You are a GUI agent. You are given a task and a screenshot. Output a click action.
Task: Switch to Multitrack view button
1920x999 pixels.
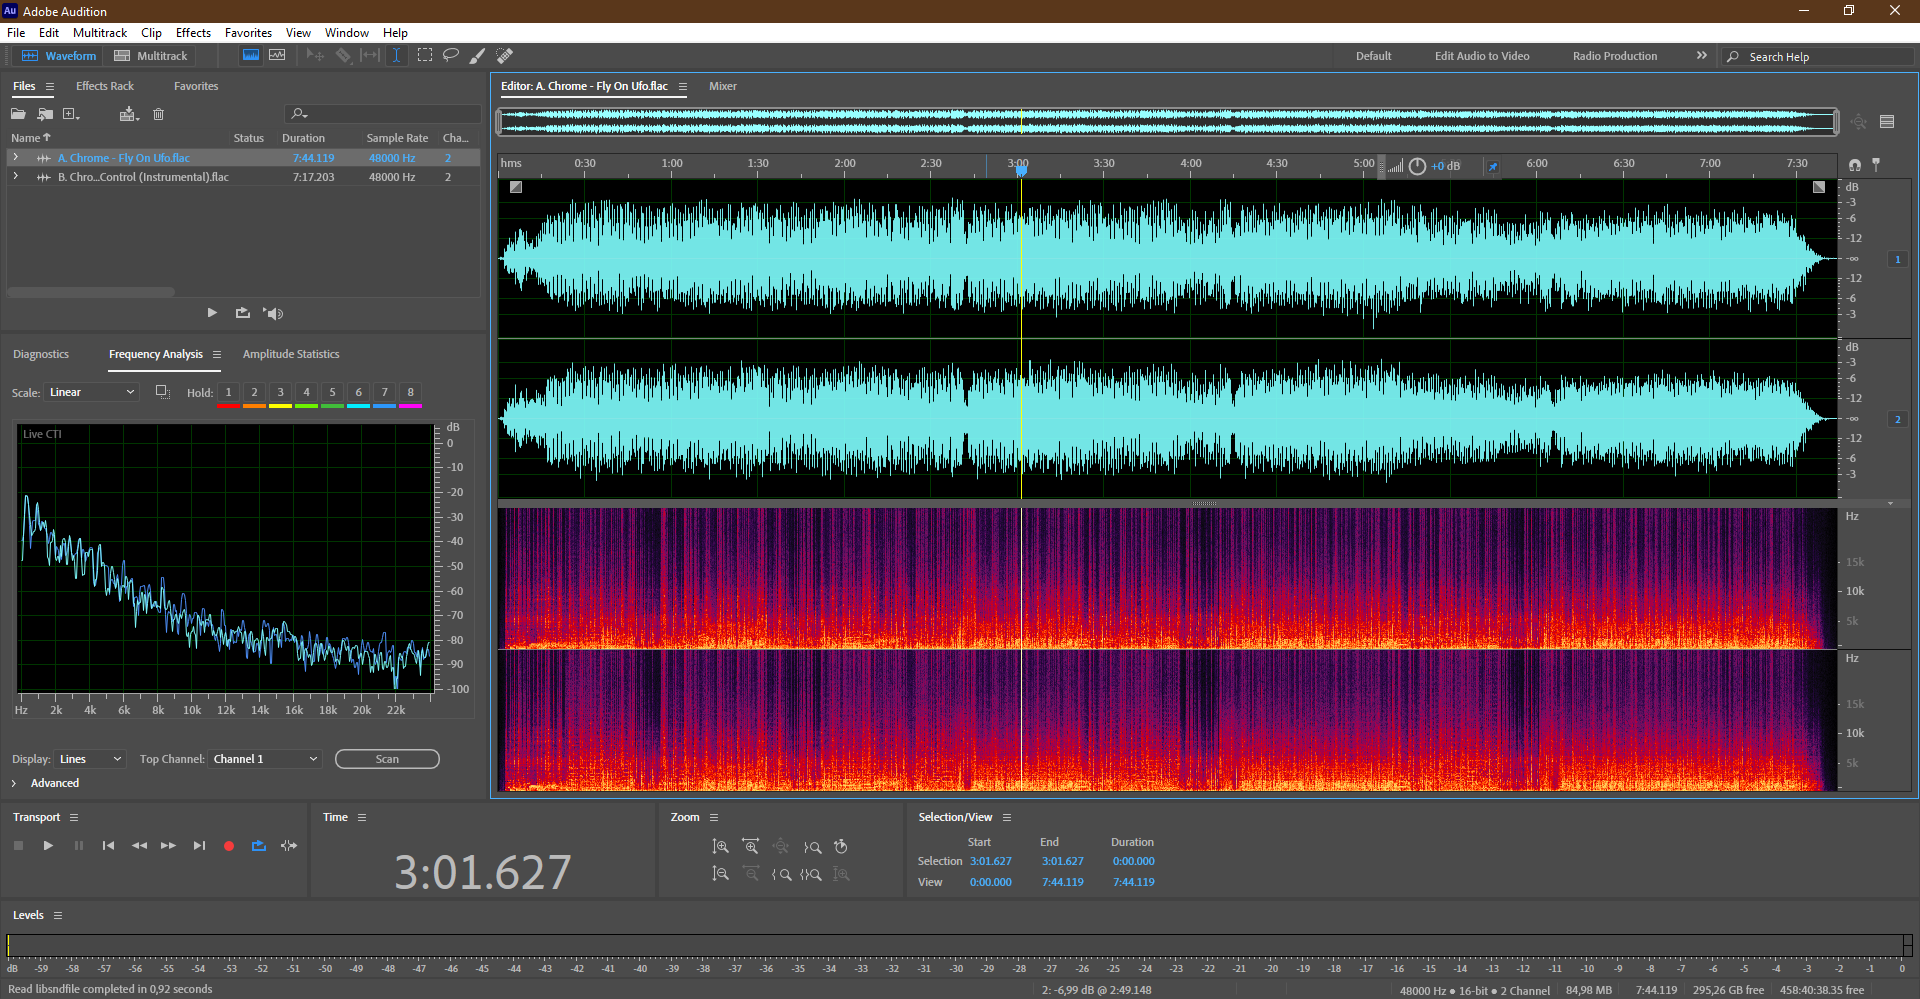coord(151,56)
